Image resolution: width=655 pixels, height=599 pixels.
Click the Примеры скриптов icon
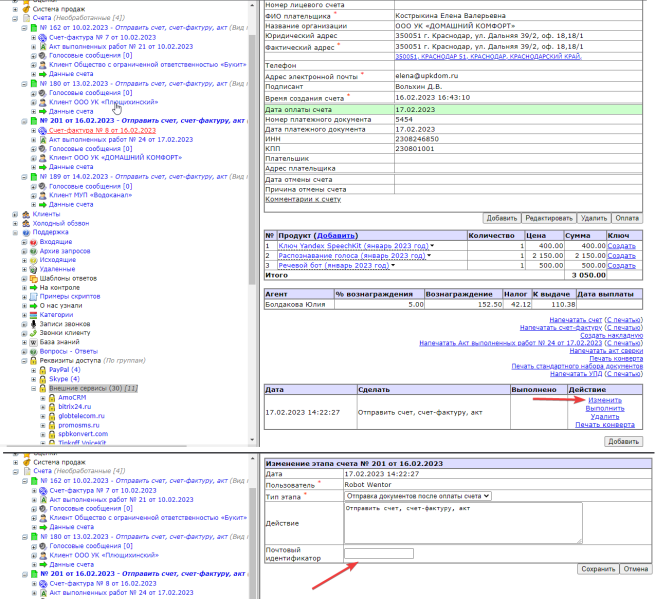point(33,297)
